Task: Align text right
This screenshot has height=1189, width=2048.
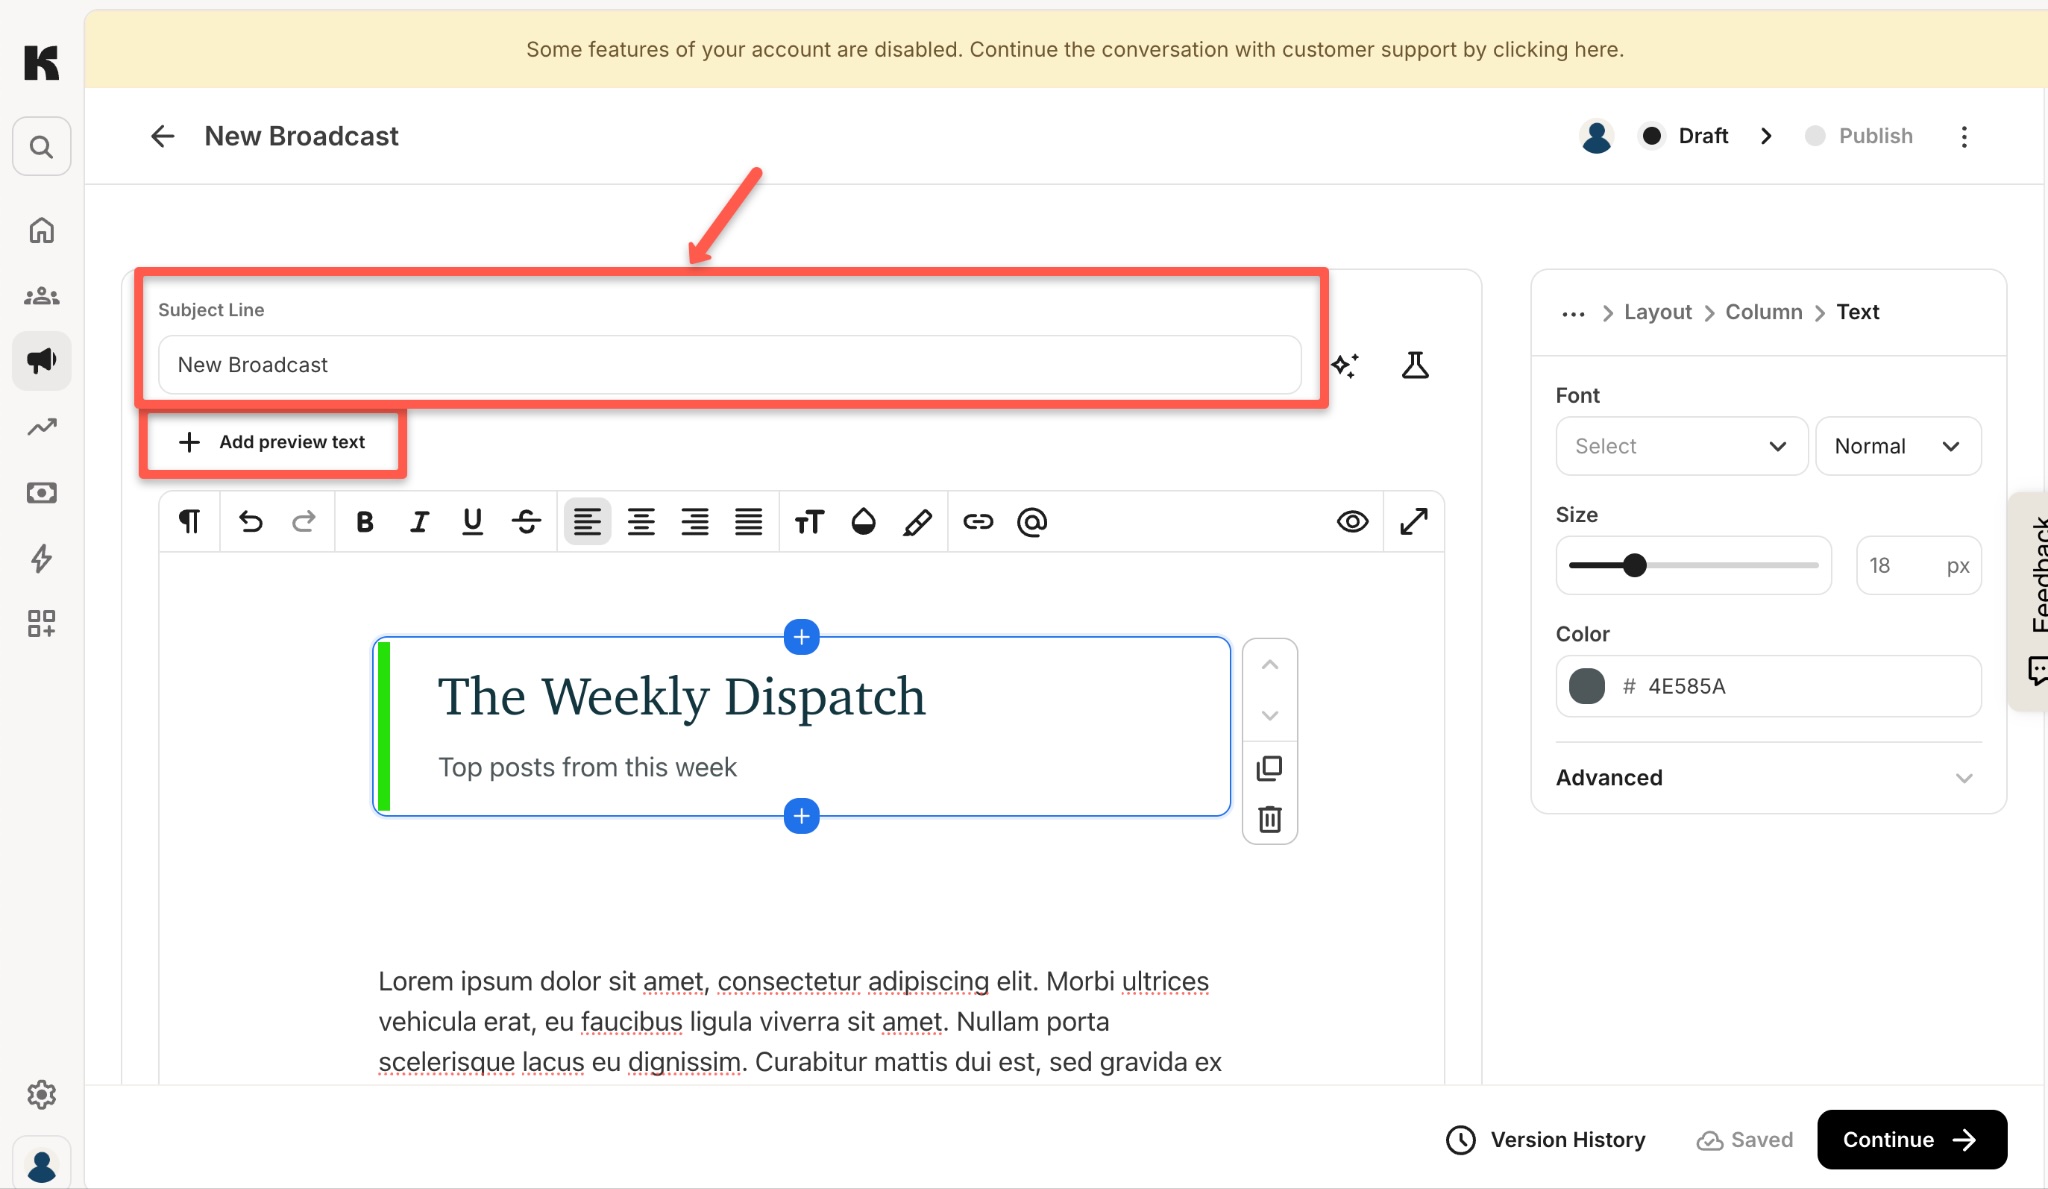Action: click(695, 521)
